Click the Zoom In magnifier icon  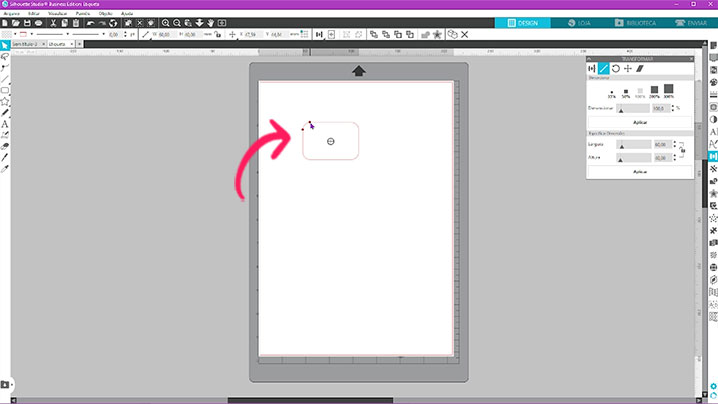(166, 22)
